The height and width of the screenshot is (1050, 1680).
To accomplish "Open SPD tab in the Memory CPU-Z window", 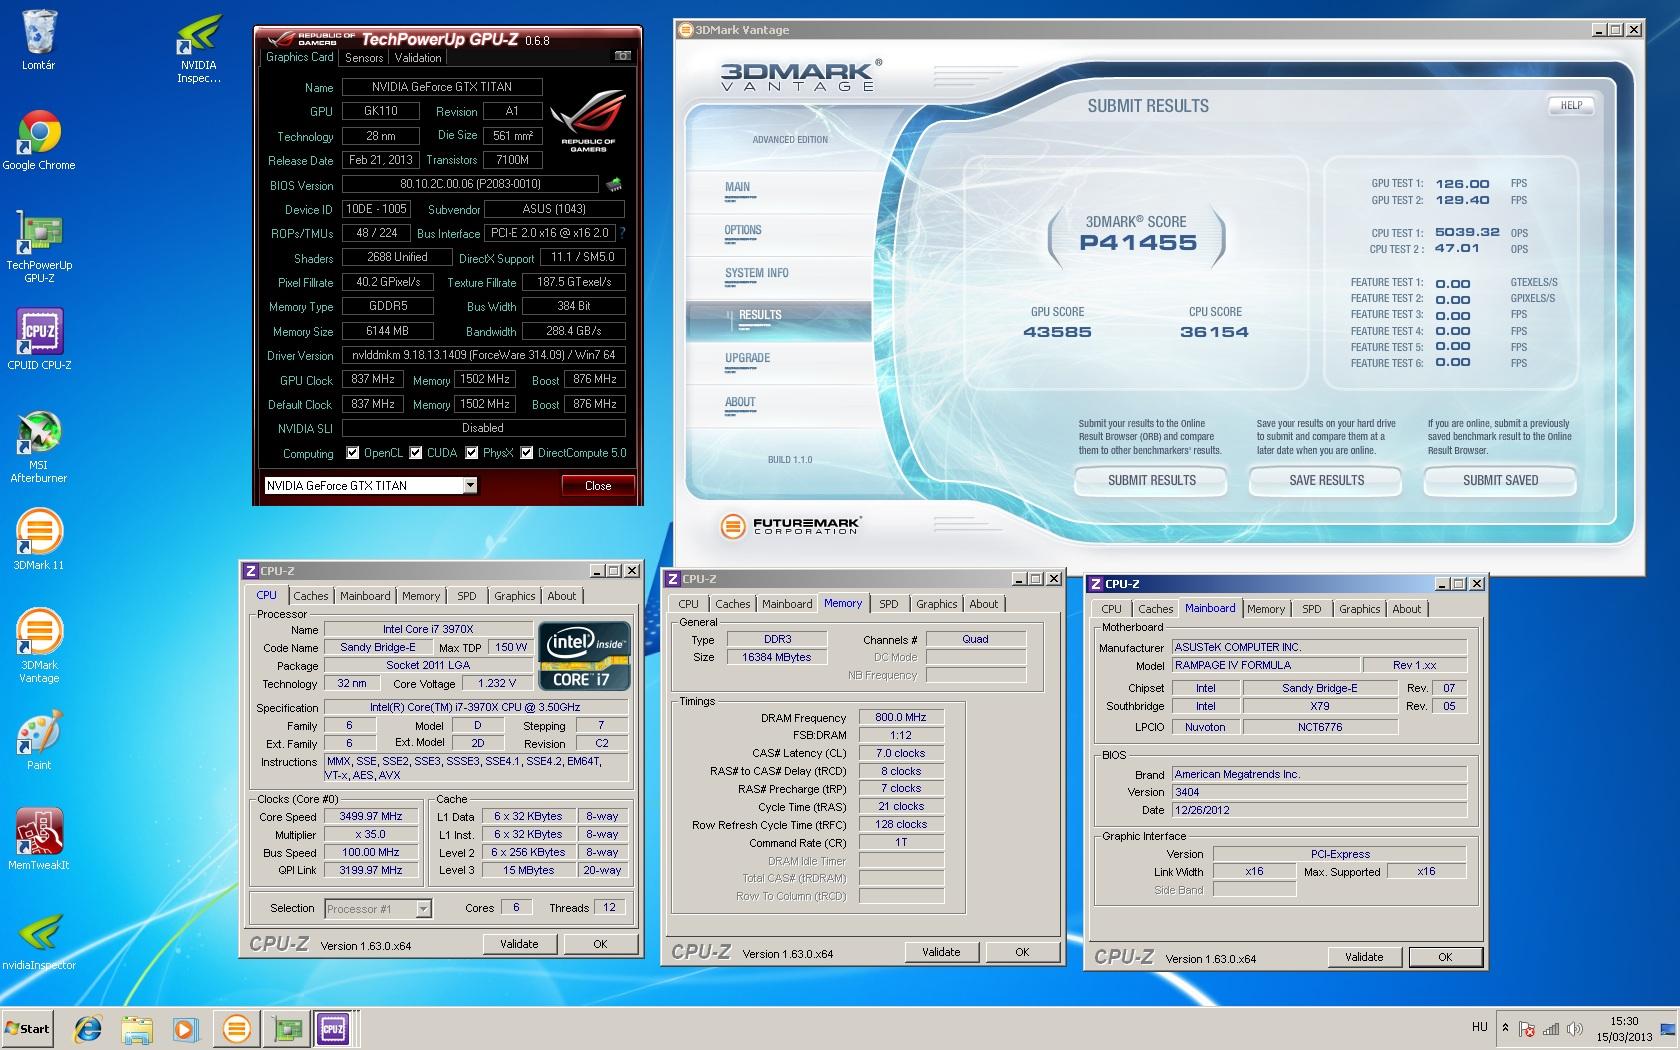I will pyautogui.click(x=889, y=604).
